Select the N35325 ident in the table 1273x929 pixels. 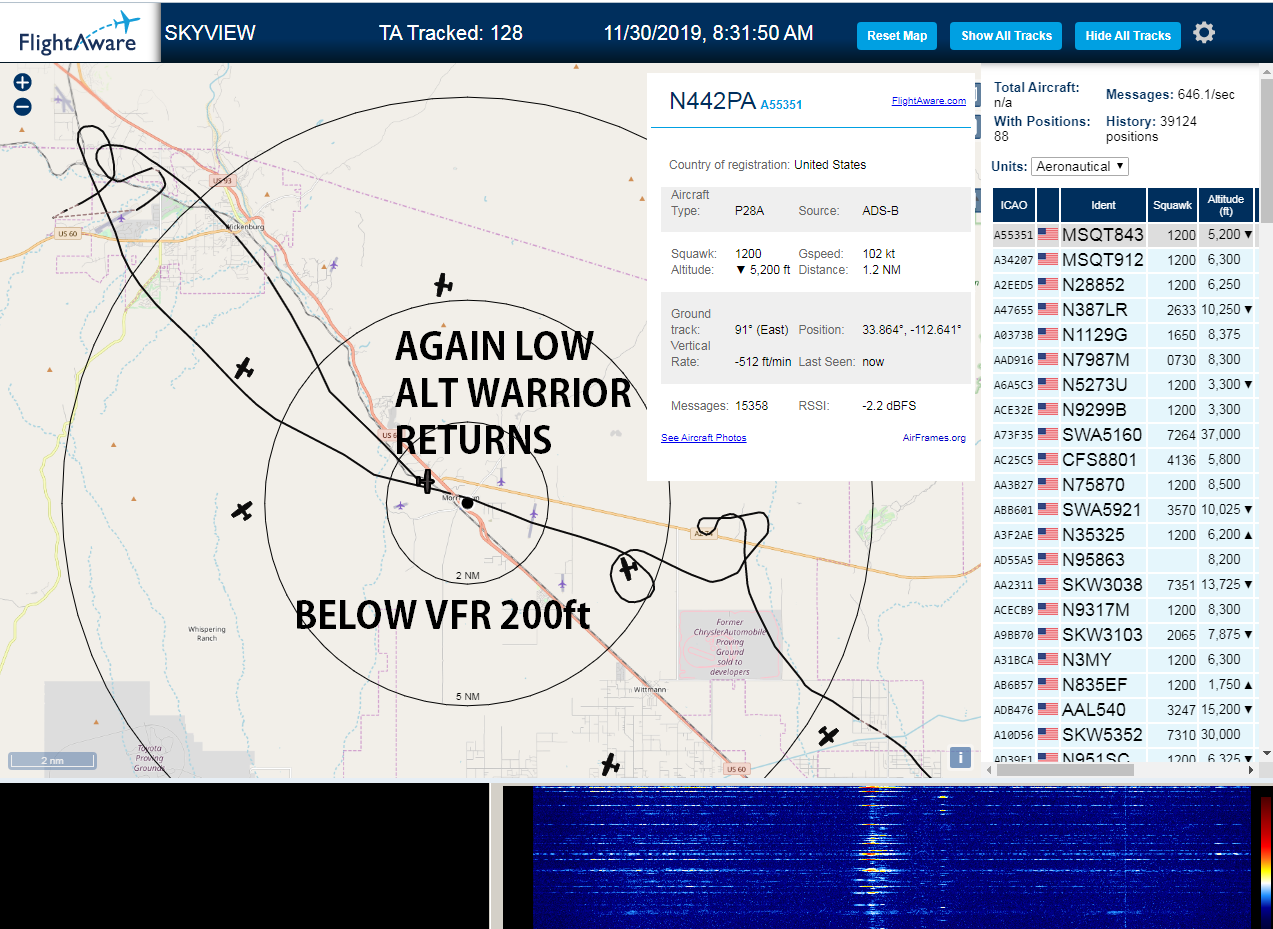[1093, 535]
